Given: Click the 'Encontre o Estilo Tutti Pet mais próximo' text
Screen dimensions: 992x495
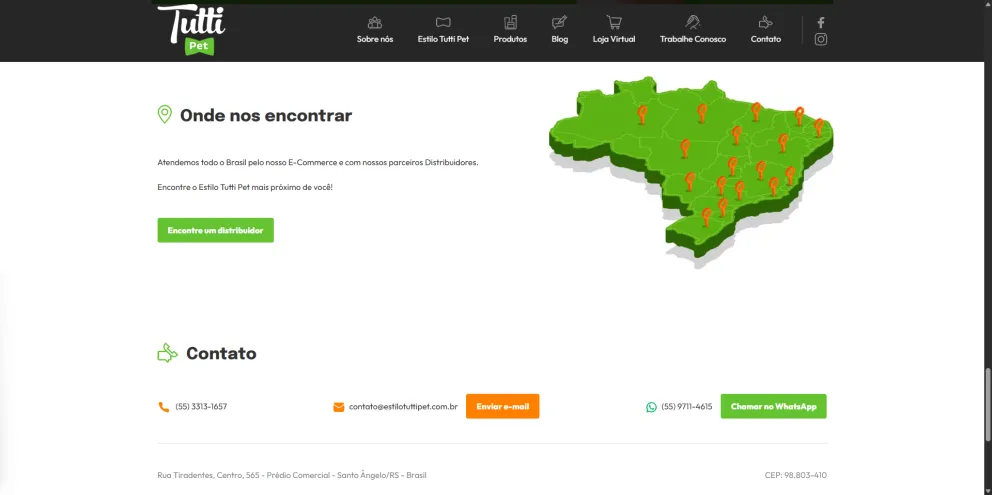Looking at the screenshot, I should tap(245, 188).
